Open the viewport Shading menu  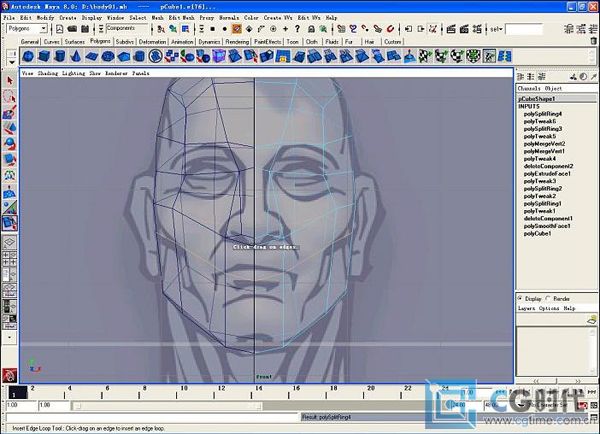[x=48, y=73]
